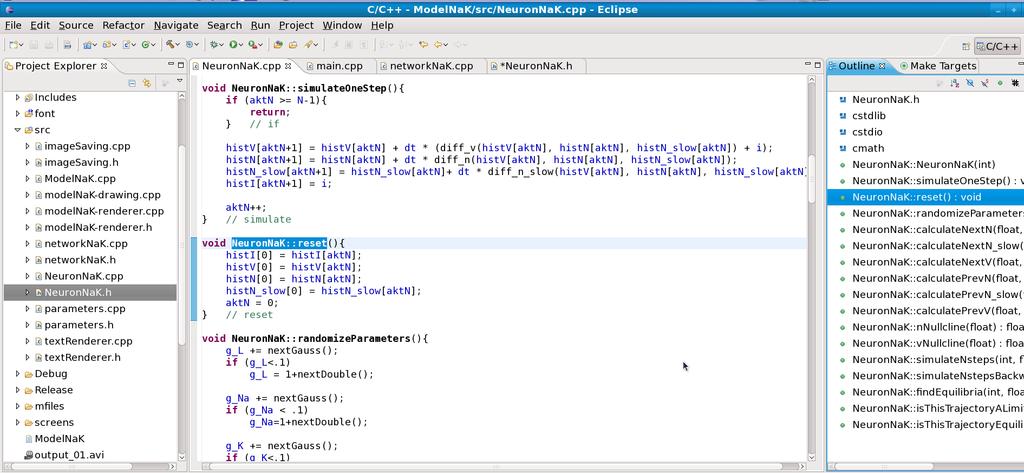This screenshot has height=473, width=1024.
Task: Open the Run button dropdown arrow
Action: (240, 44)
